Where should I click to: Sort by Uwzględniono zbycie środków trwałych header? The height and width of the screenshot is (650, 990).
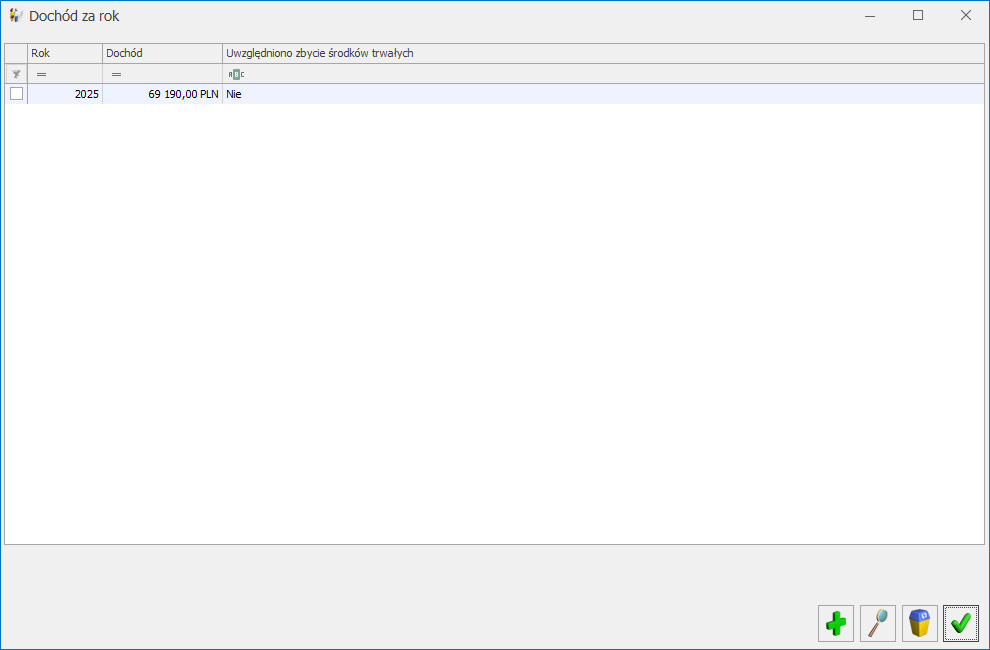pyautogui.click(x=603, y=53)
